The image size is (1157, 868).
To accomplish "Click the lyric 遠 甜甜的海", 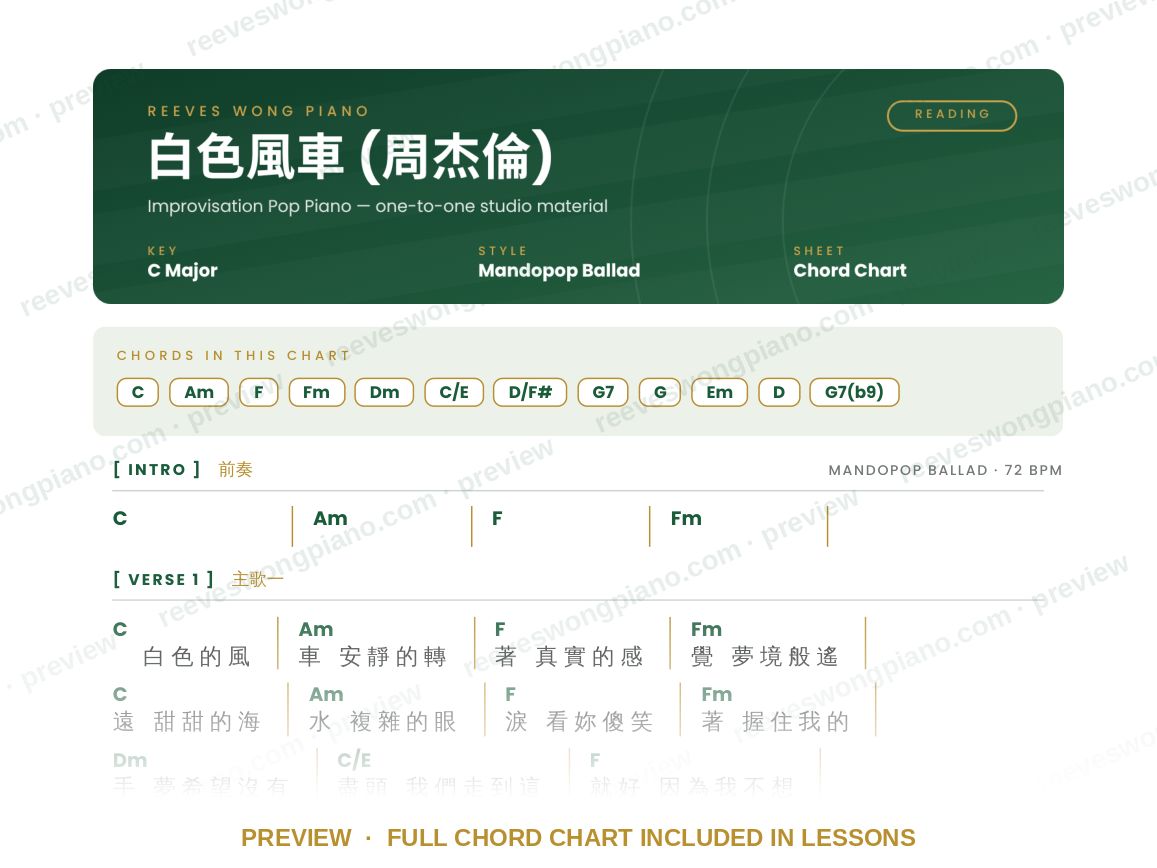I will point(187,721).
